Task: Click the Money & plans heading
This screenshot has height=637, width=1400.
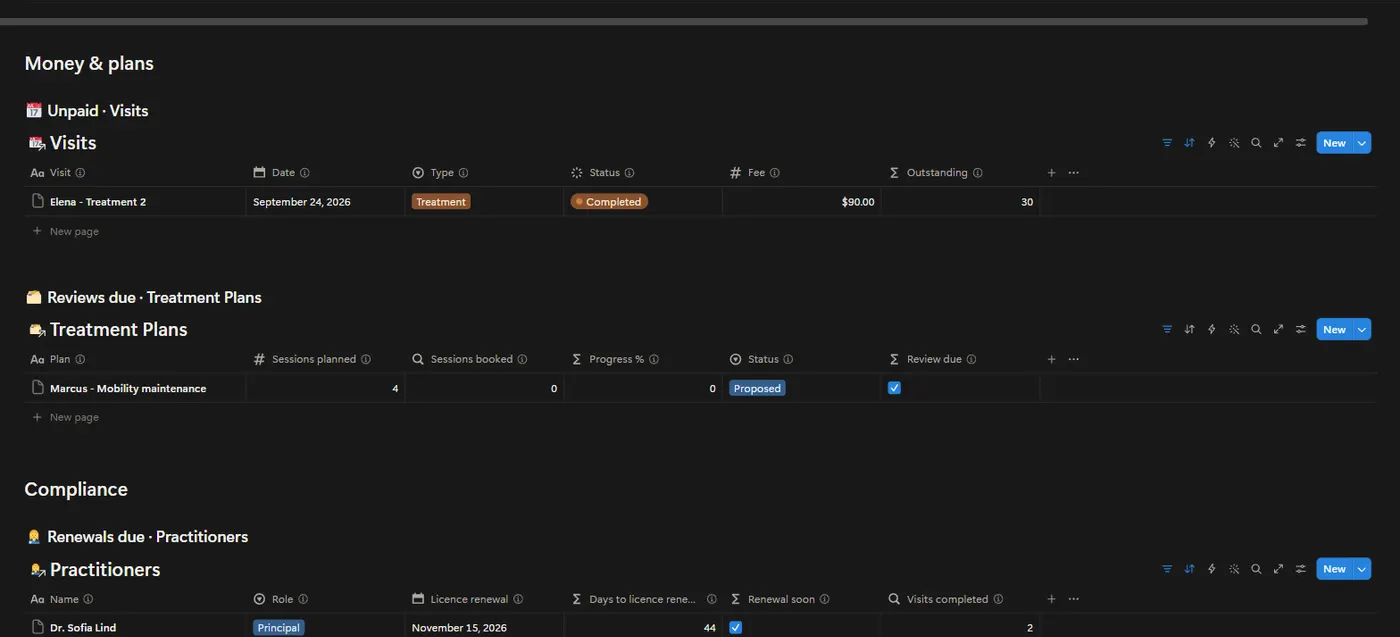Action: [x=89, y=64]
